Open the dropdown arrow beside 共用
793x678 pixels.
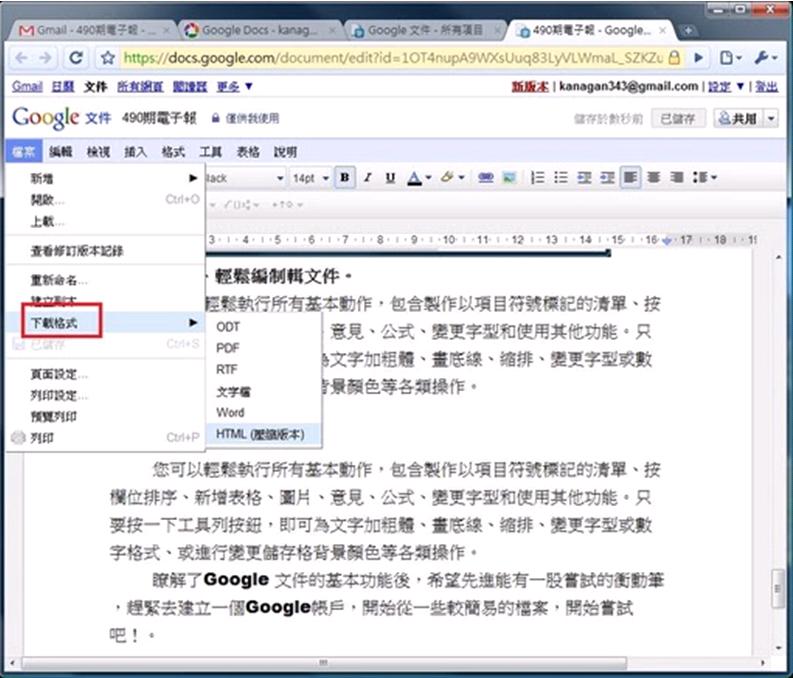tap(771, 119)
